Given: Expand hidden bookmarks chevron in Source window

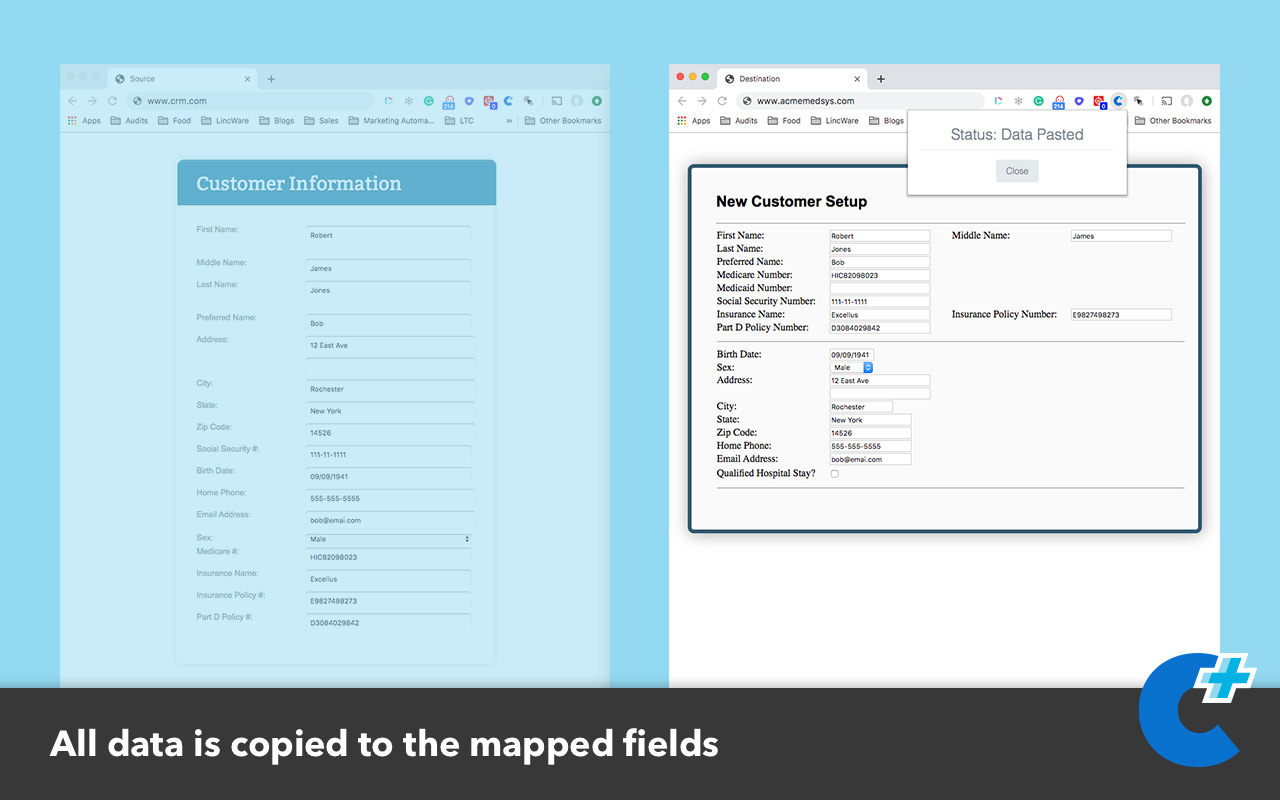Looking at the screenshot, I should tap(509, 121).
